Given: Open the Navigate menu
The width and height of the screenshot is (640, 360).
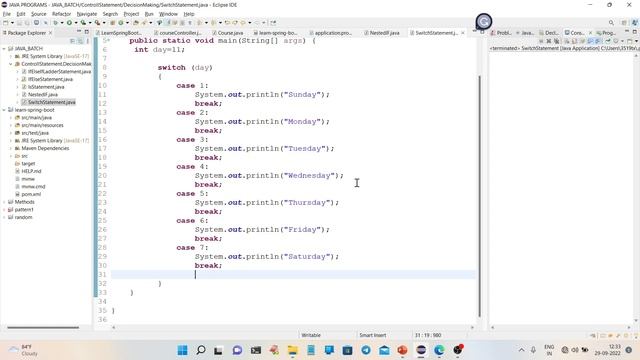Looking at the screenshot, I should tap(87, 14).
